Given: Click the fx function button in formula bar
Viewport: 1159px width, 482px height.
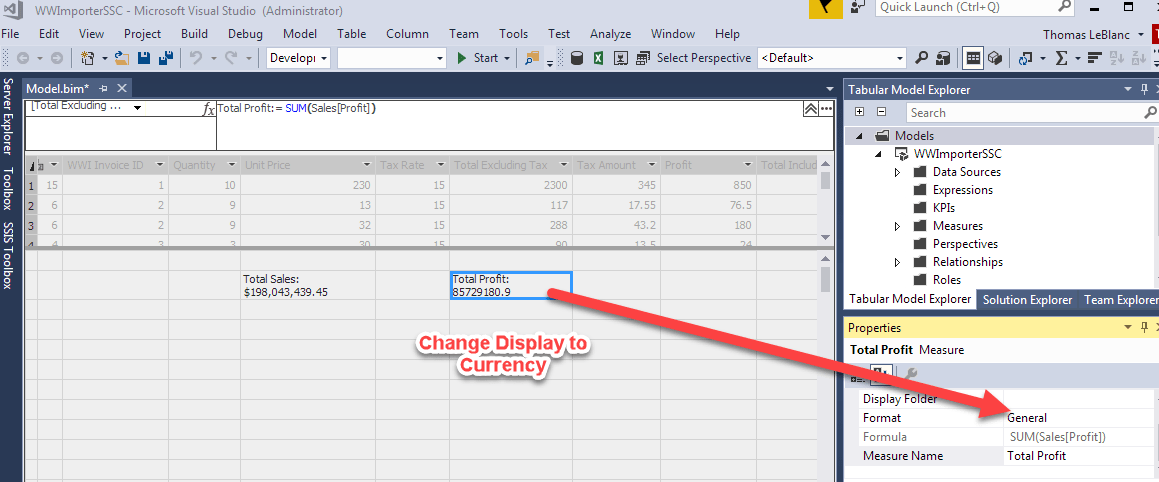Looking at the screenshot, I should [208, 109].
